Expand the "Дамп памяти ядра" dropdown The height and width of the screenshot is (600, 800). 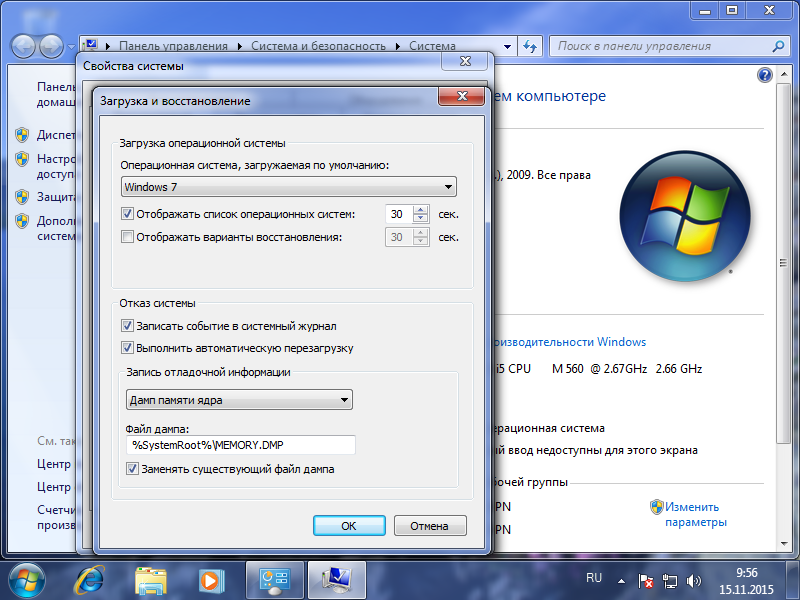(239, 400)
